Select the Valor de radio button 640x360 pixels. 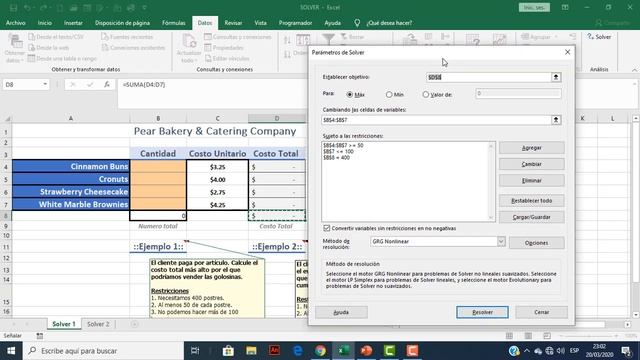coord(426,94)
